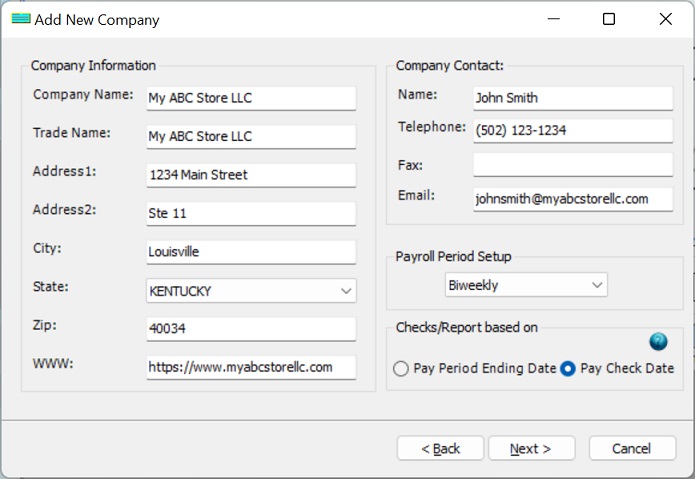
Task: Open the State dropdown list
Action: click(x=346, y=291)
